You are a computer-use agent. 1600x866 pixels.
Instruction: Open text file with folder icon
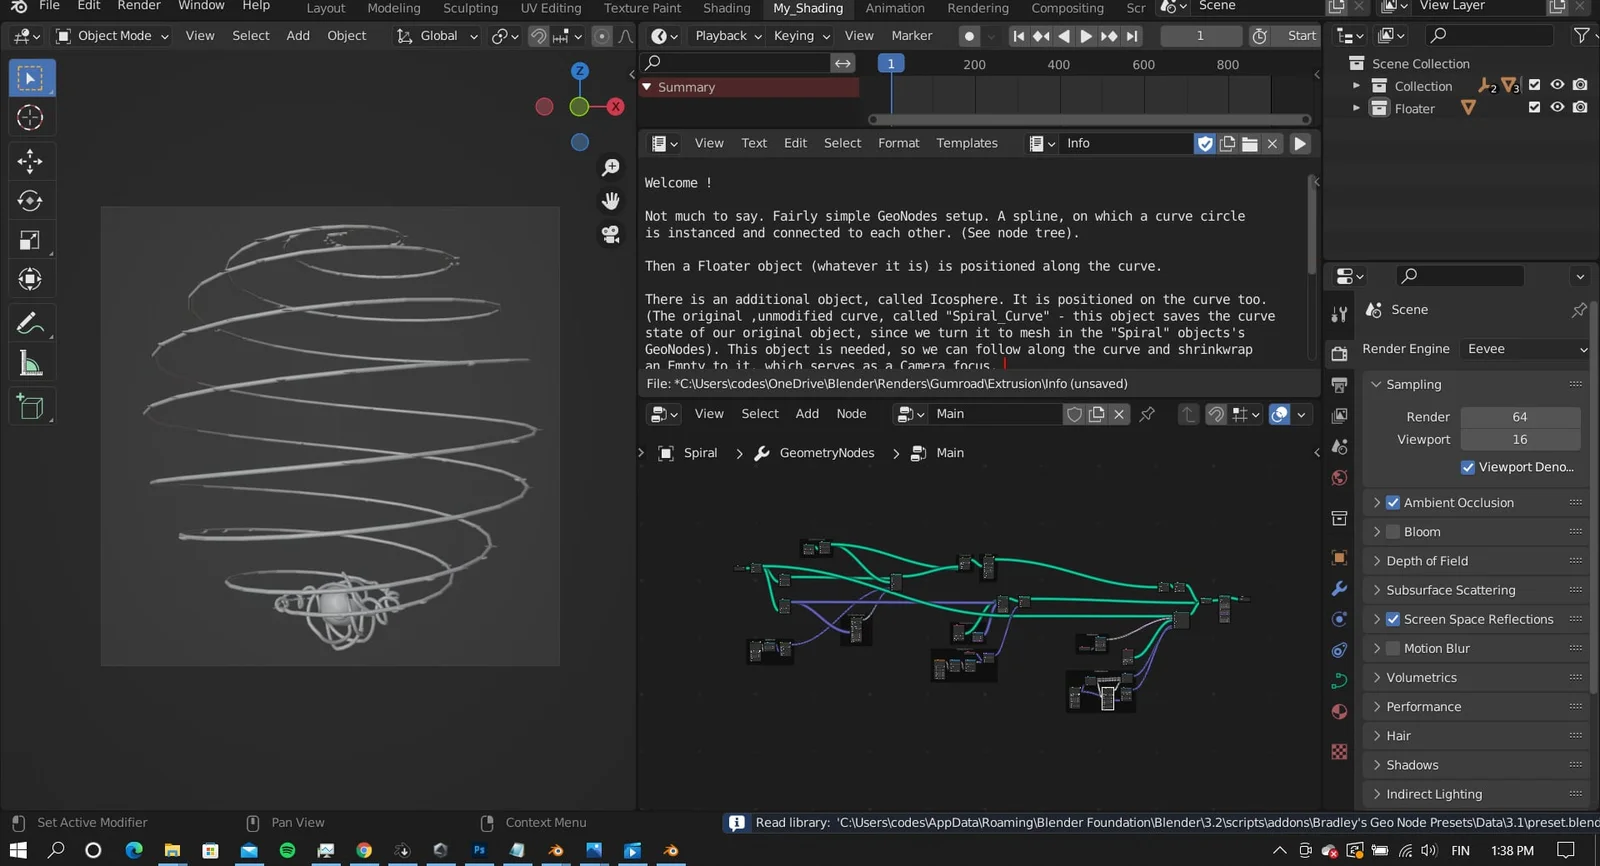[x=1250, y=144]
